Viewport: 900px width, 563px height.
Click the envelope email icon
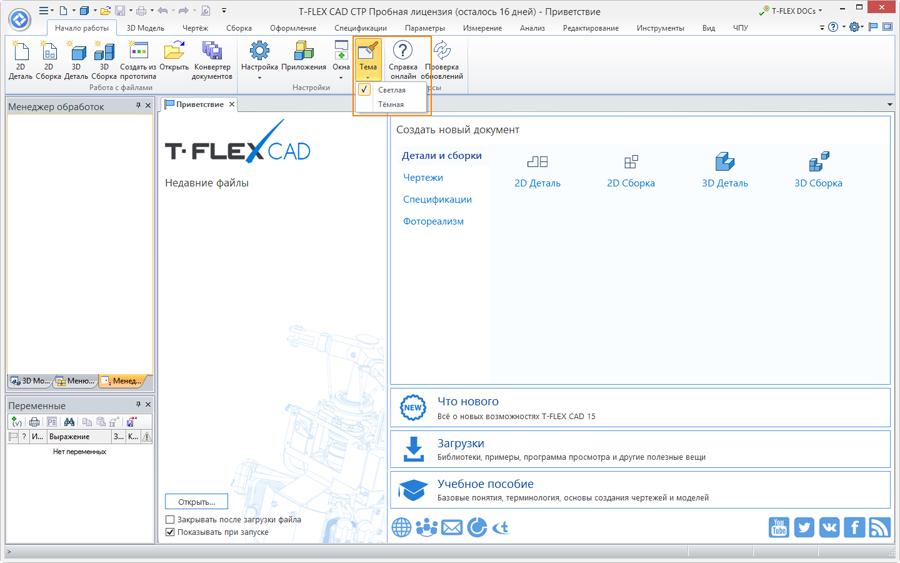point(452,527)
